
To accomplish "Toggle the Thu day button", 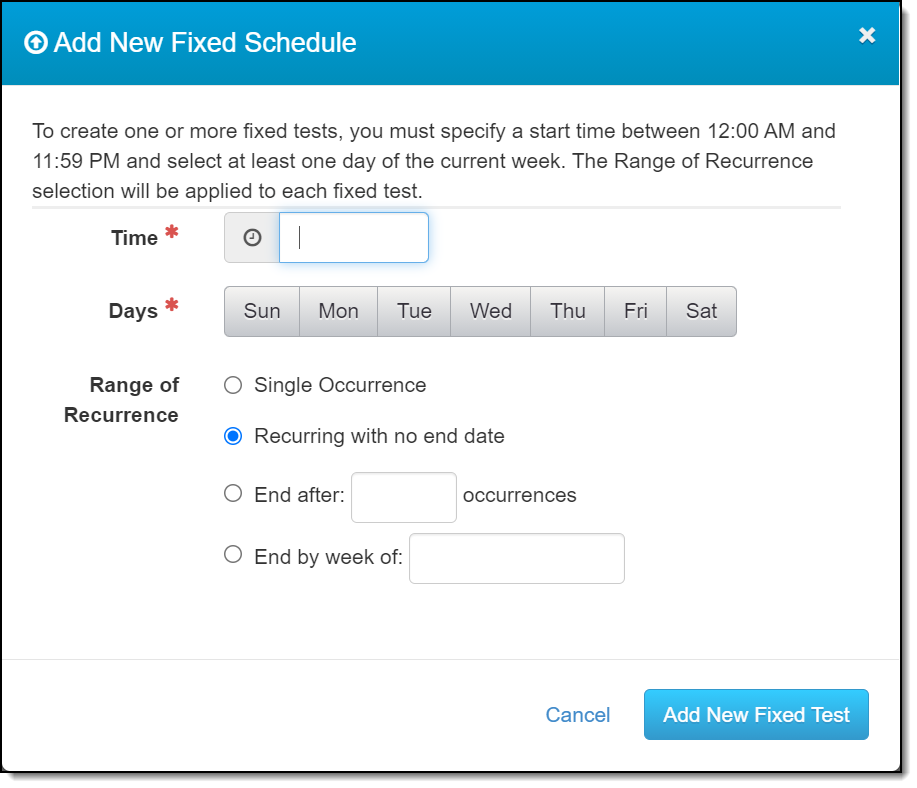I will pos(567,311).
